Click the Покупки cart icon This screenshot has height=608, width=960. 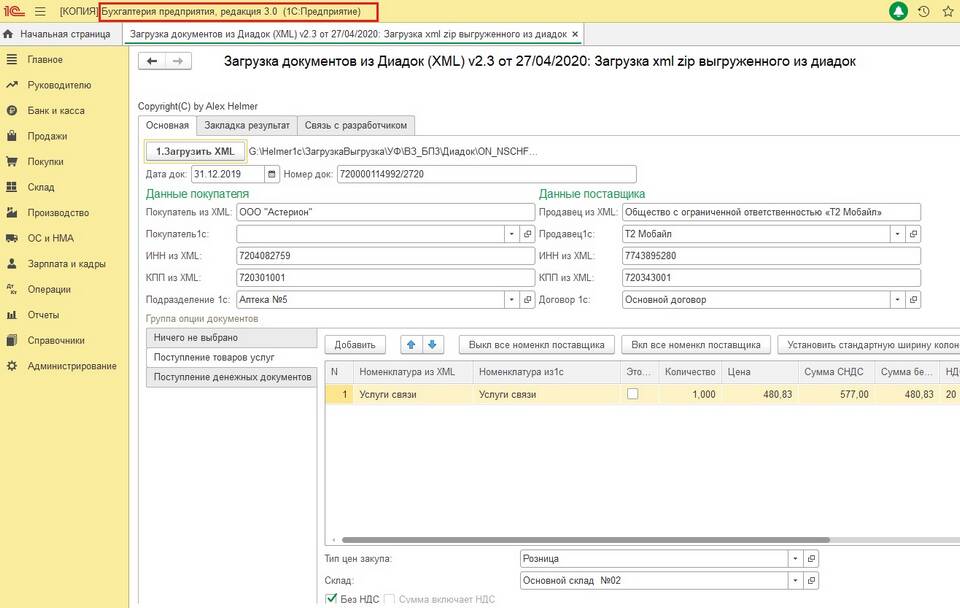click(x=12, y=162)
